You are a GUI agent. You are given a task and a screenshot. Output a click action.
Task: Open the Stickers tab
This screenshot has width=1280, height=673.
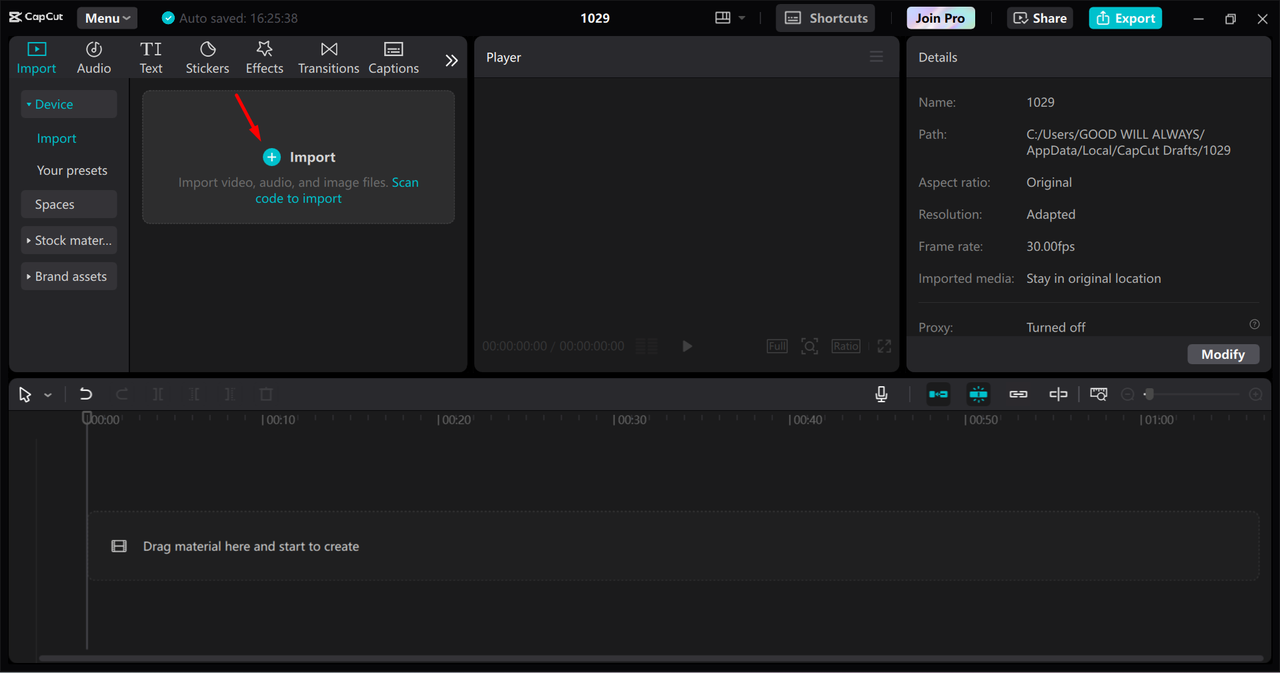point(207,58)
